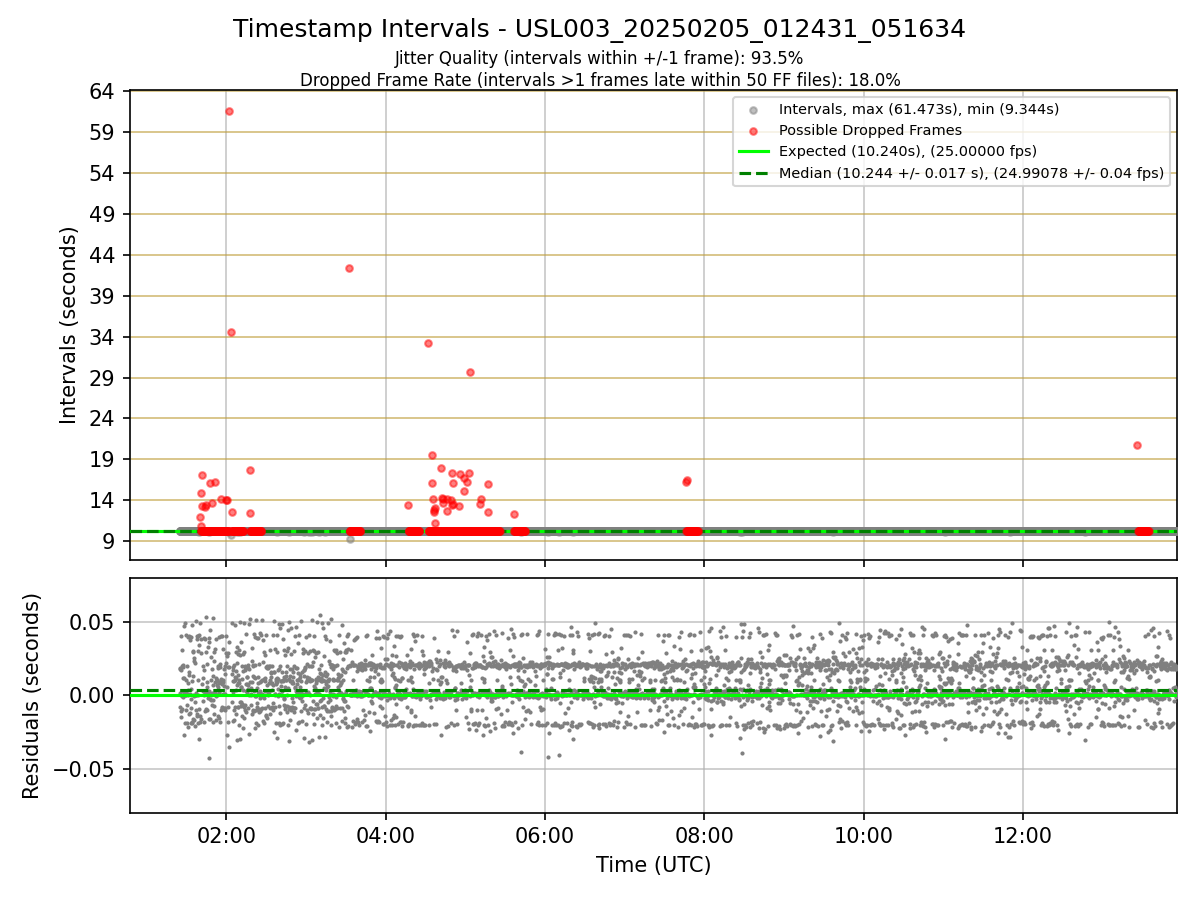
Task: Click legend entry "Intervals, max (61.473s), min (9.344s)"
Action: click(919, 108)
